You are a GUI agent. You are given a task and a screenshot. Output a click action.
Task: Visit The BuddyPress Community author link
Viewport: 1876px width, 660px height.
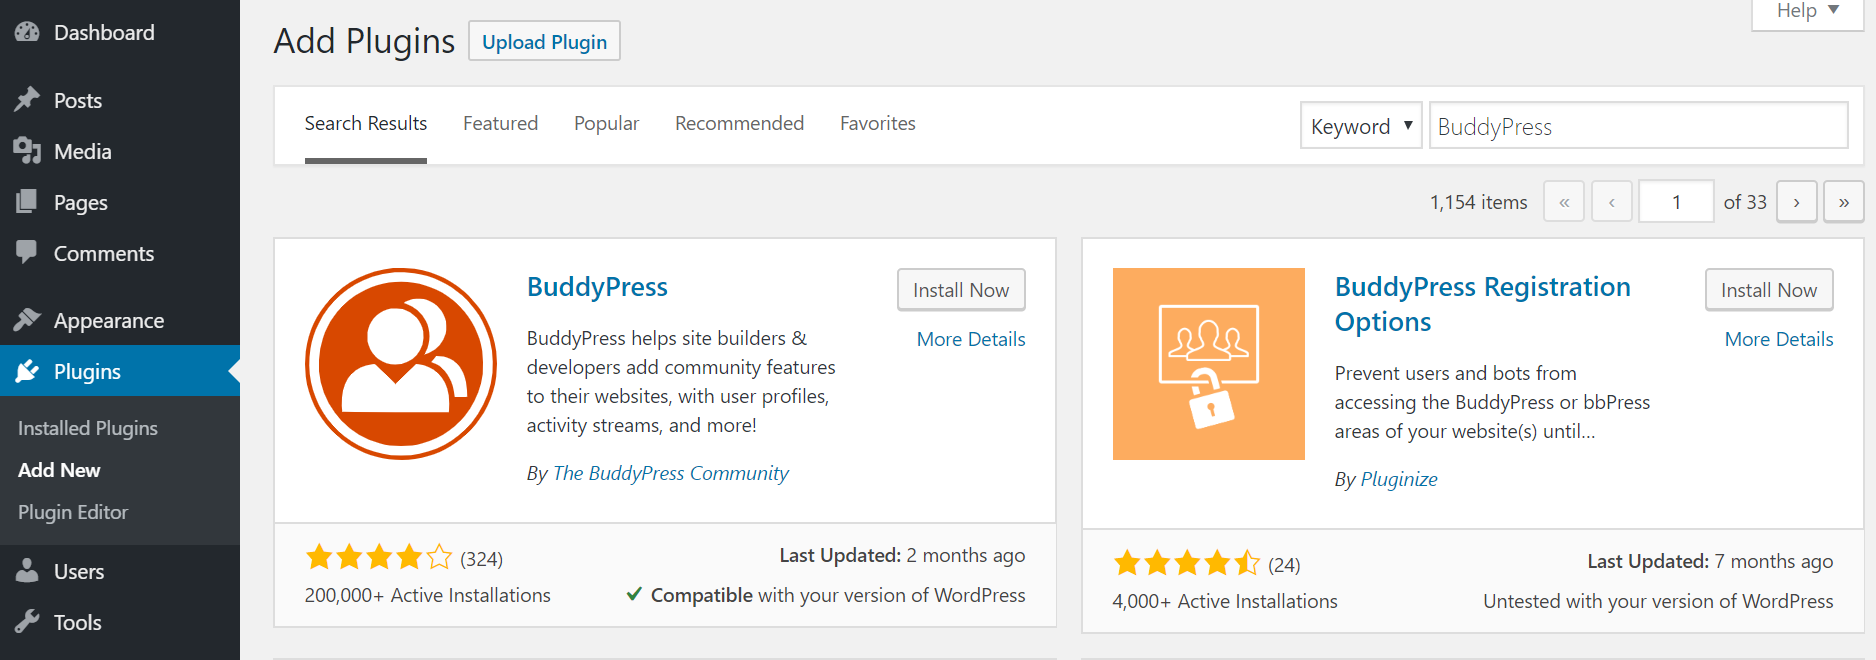(671, 473)
